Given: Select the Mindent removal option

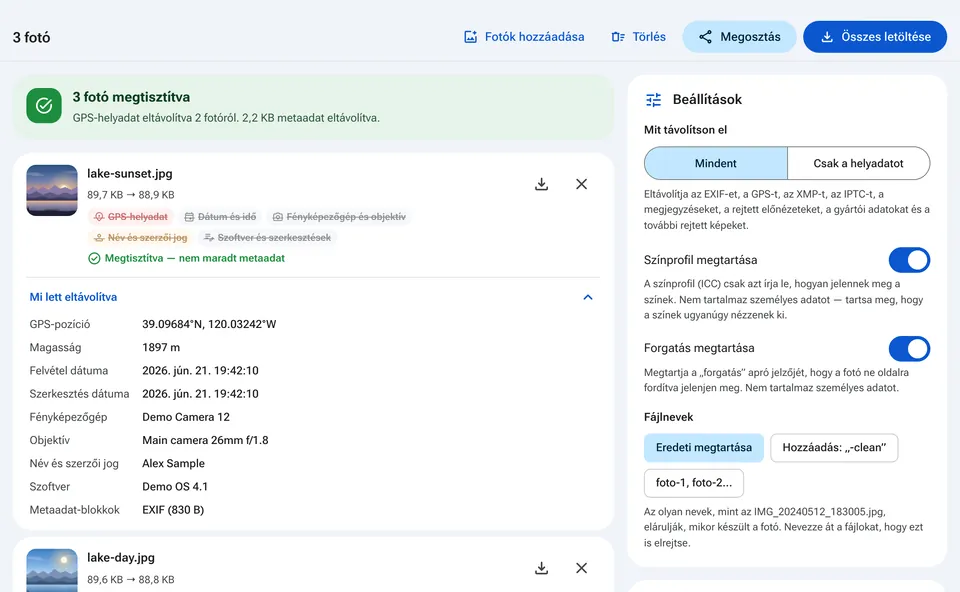Looking at the screenshot, I should tap(716, 163).
